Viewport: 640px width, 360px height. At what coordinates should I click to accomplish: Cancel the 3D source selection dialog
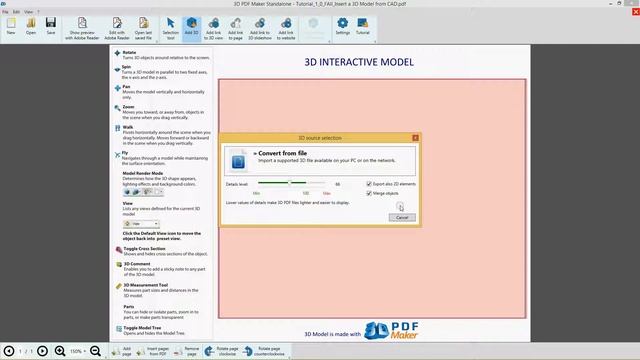[x=402, y=218]
